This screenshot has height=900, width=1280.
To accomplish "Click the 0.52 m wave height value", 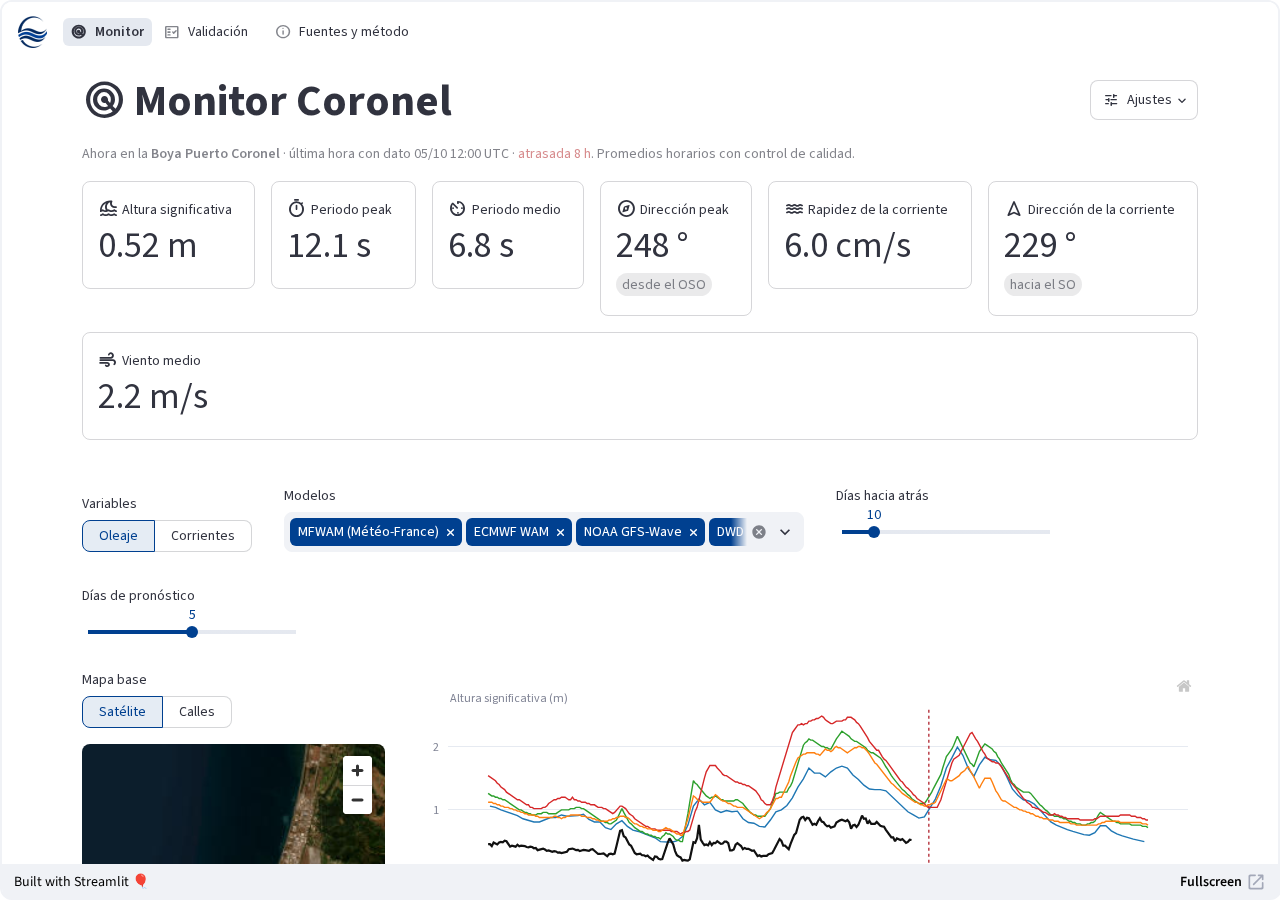I will point(148,246).
